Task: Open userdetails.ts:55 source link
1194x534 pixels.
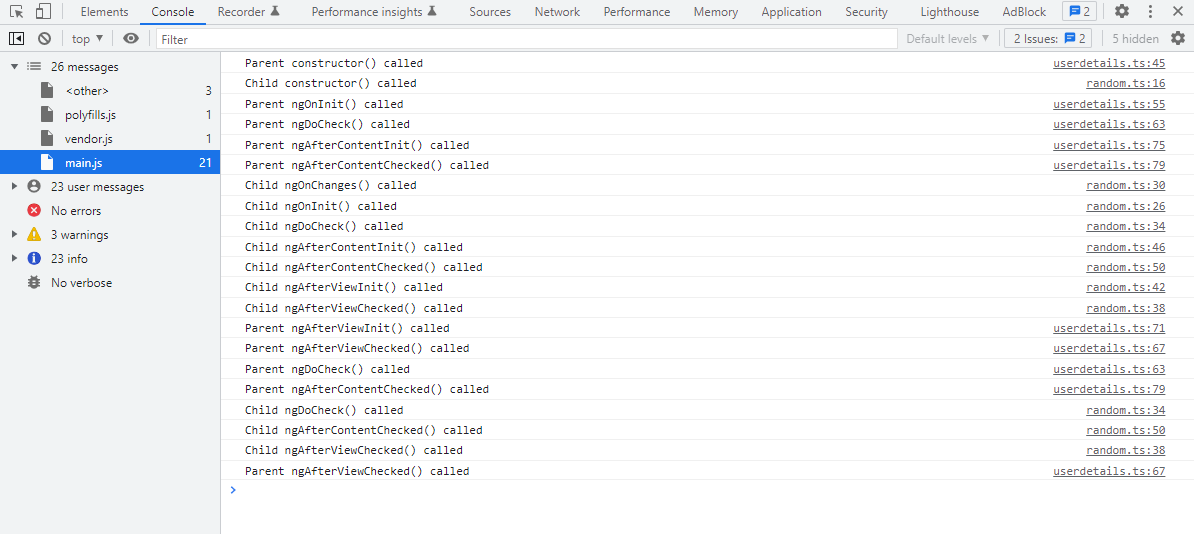Action: (x=1109, y=104)
